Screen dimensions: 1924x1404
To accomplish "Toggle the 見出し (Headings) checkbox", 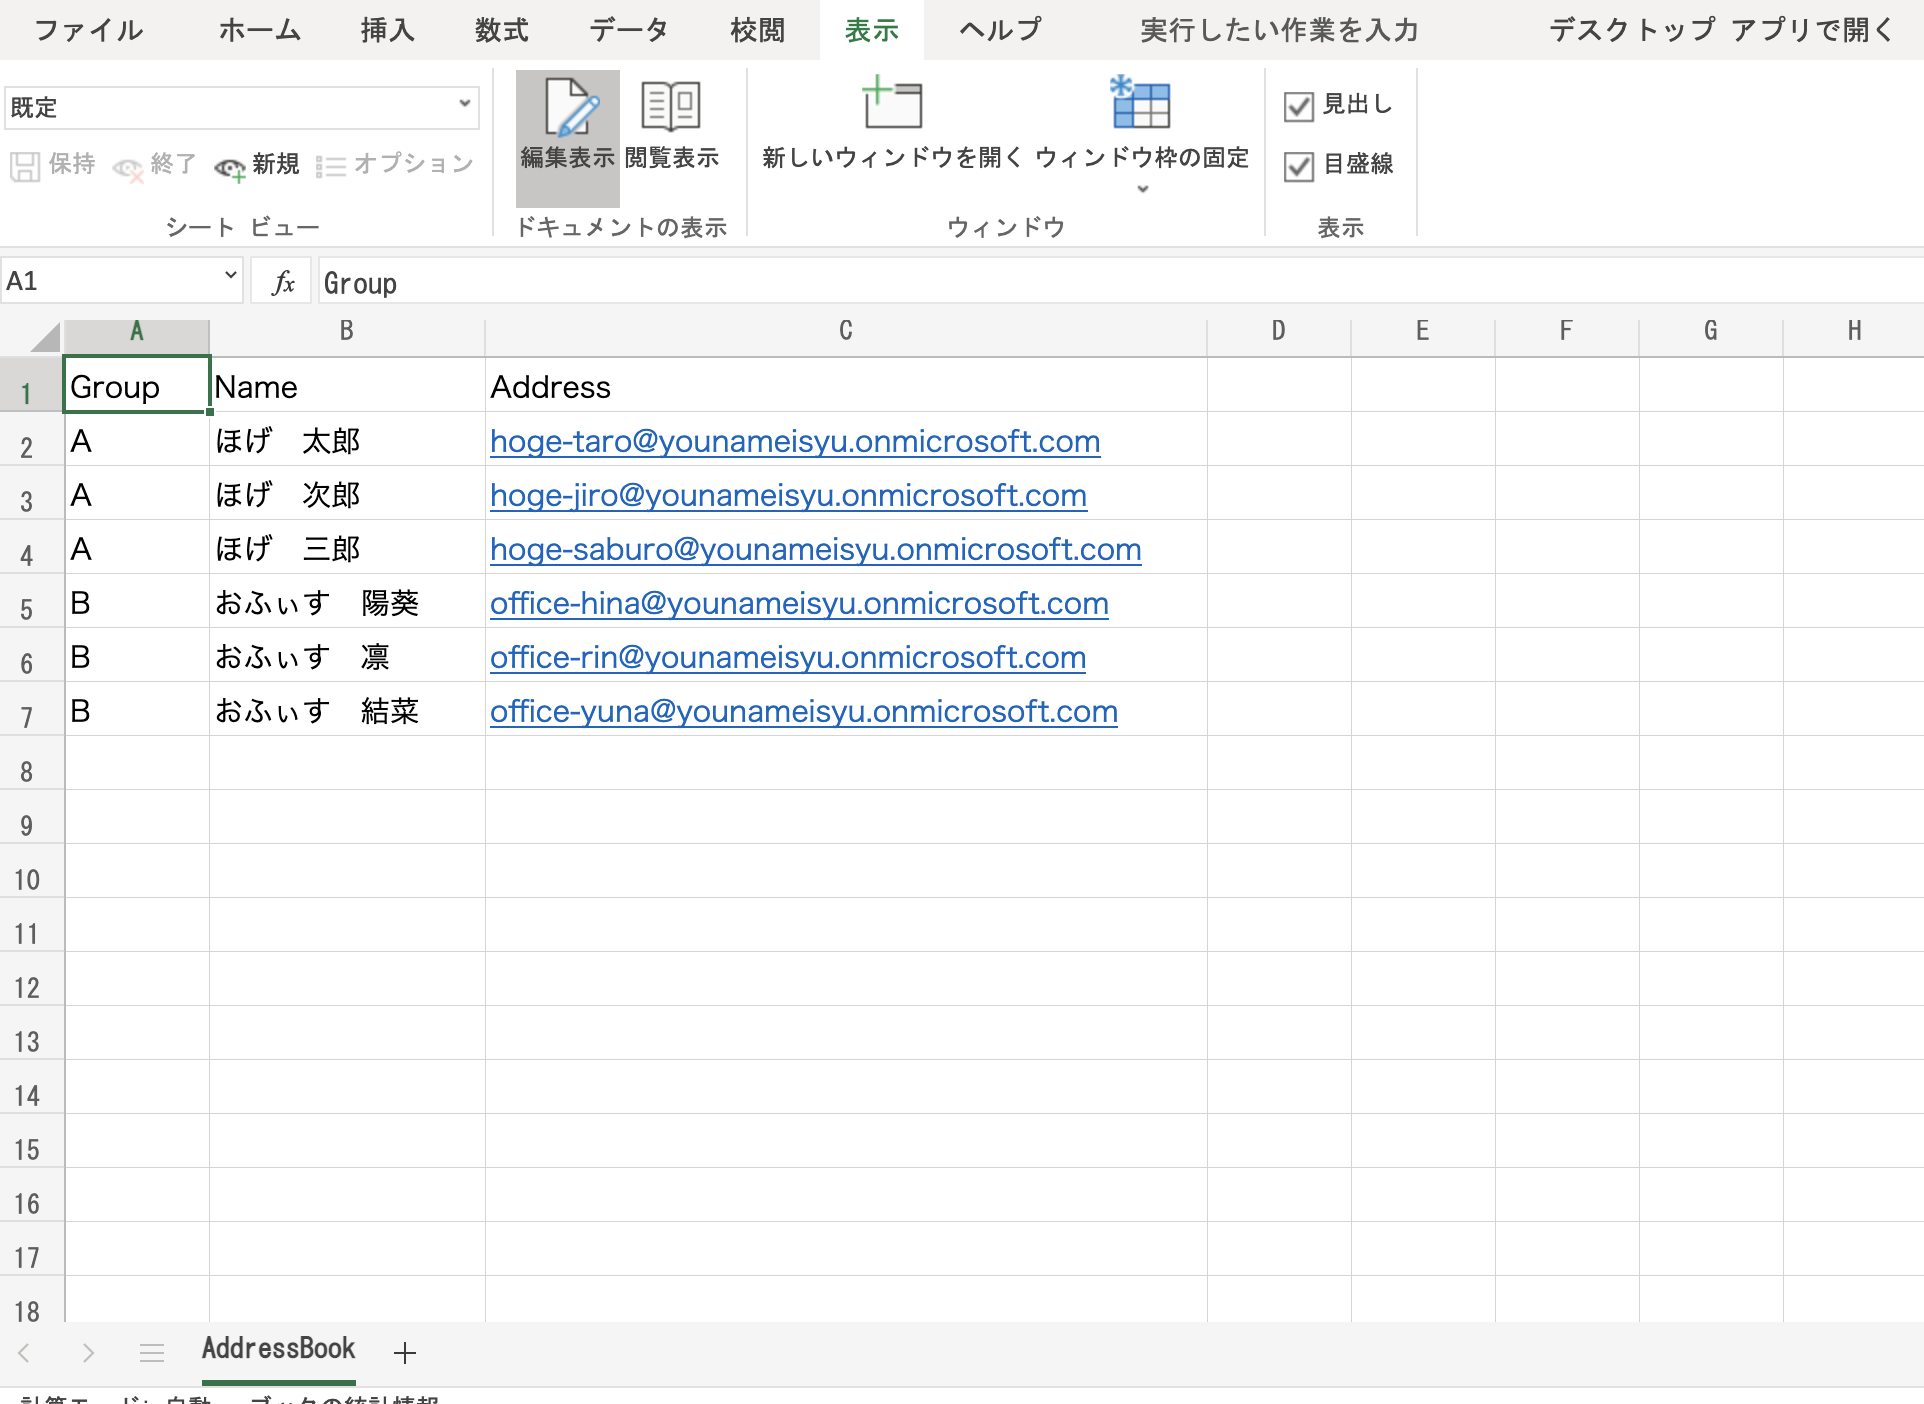I will (1299, 105).
